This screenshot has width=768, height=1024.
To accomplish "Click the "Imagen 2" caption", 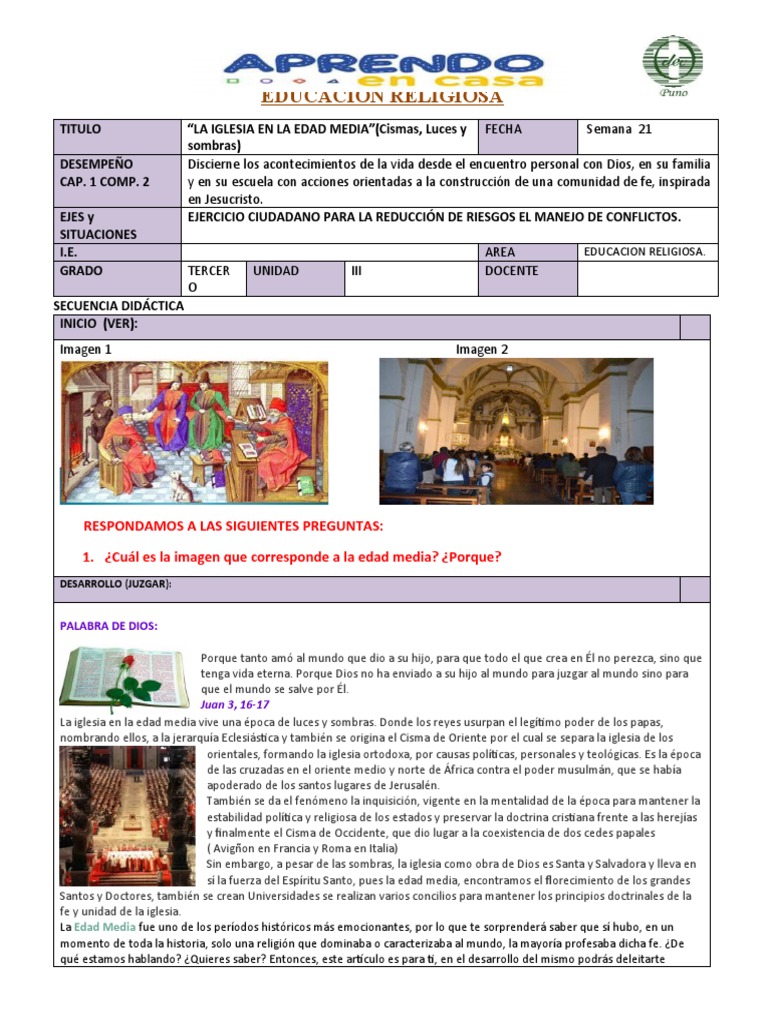I will (482, 349).
